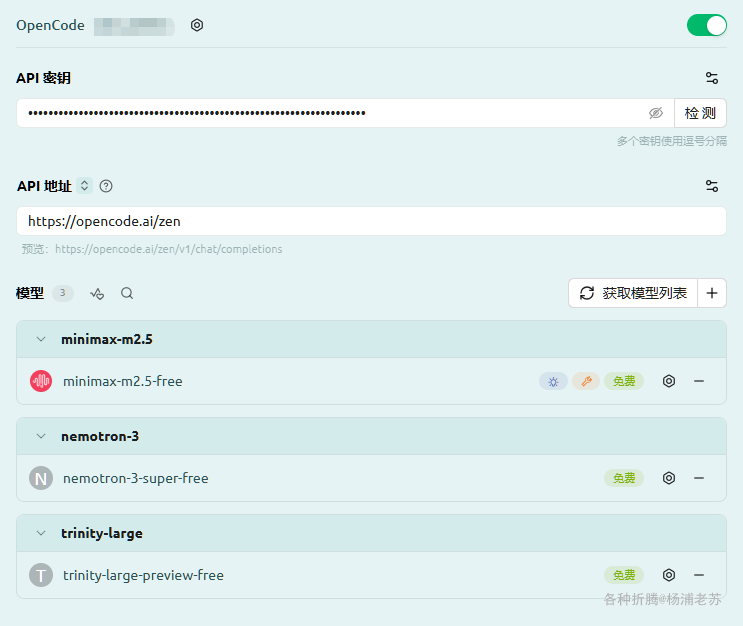Click nemotron N avatar icon

[x=41, y=478]
